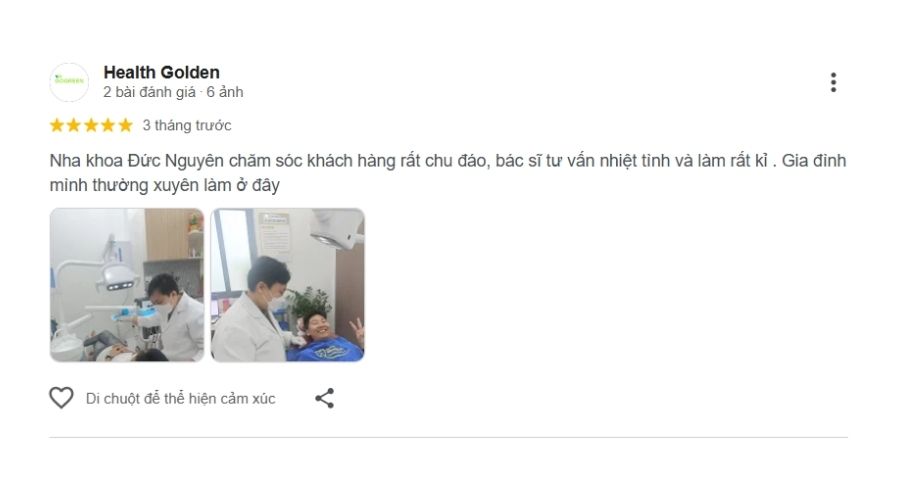Click review line 'mình thường xuyên làm ở đây'

(x=165, y=185)
